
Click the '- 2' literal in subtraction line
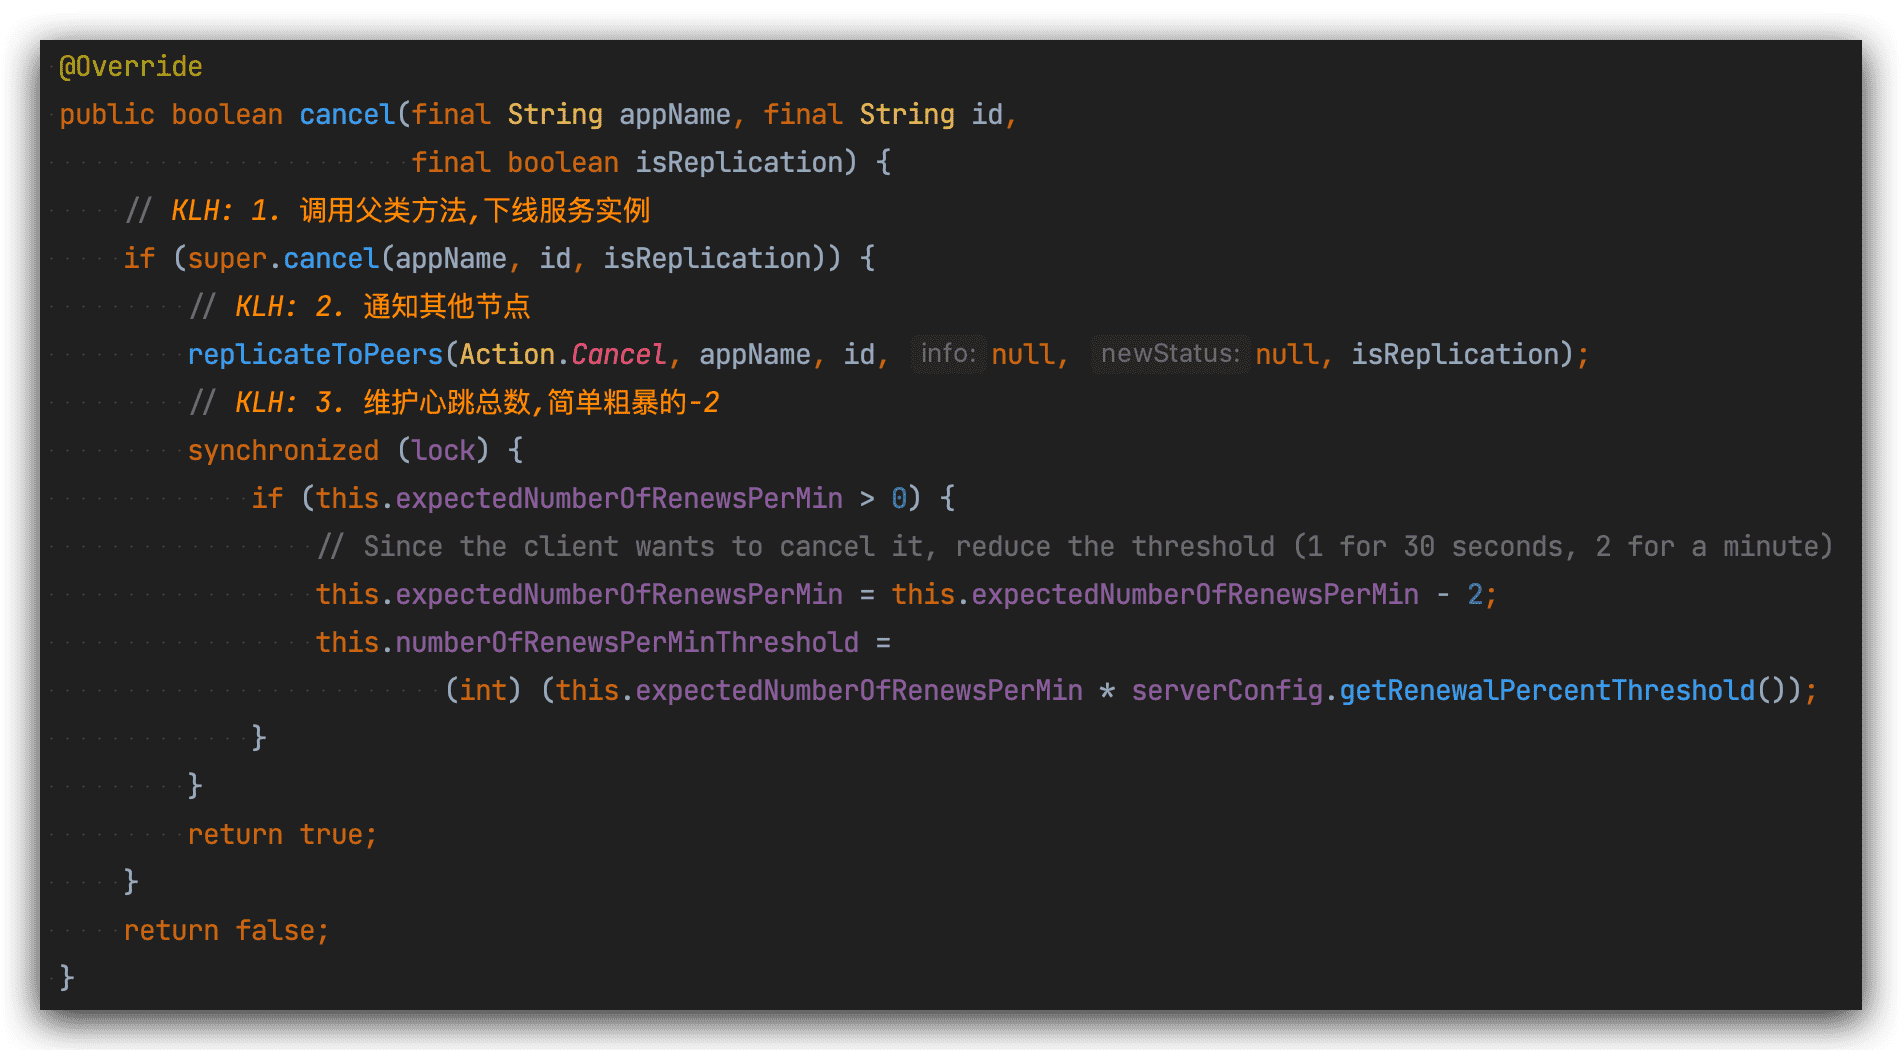[x=1459, y=595]
